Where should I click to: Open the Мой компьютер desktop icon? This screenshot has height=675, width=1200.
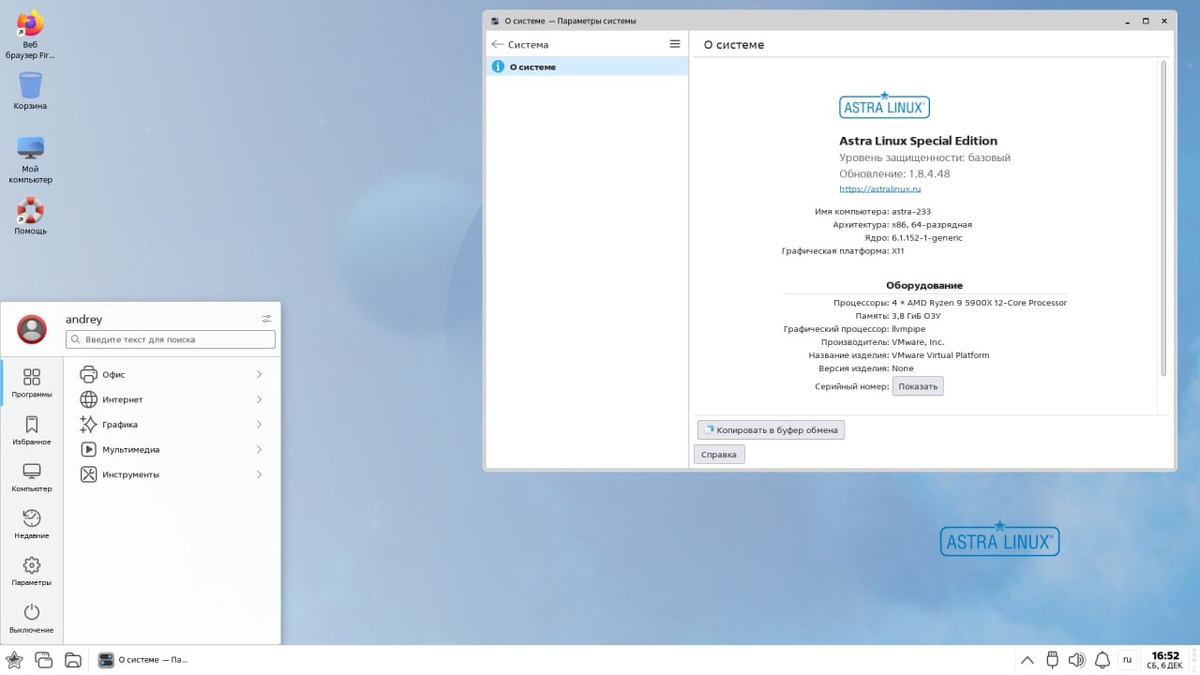click(30, 160)
